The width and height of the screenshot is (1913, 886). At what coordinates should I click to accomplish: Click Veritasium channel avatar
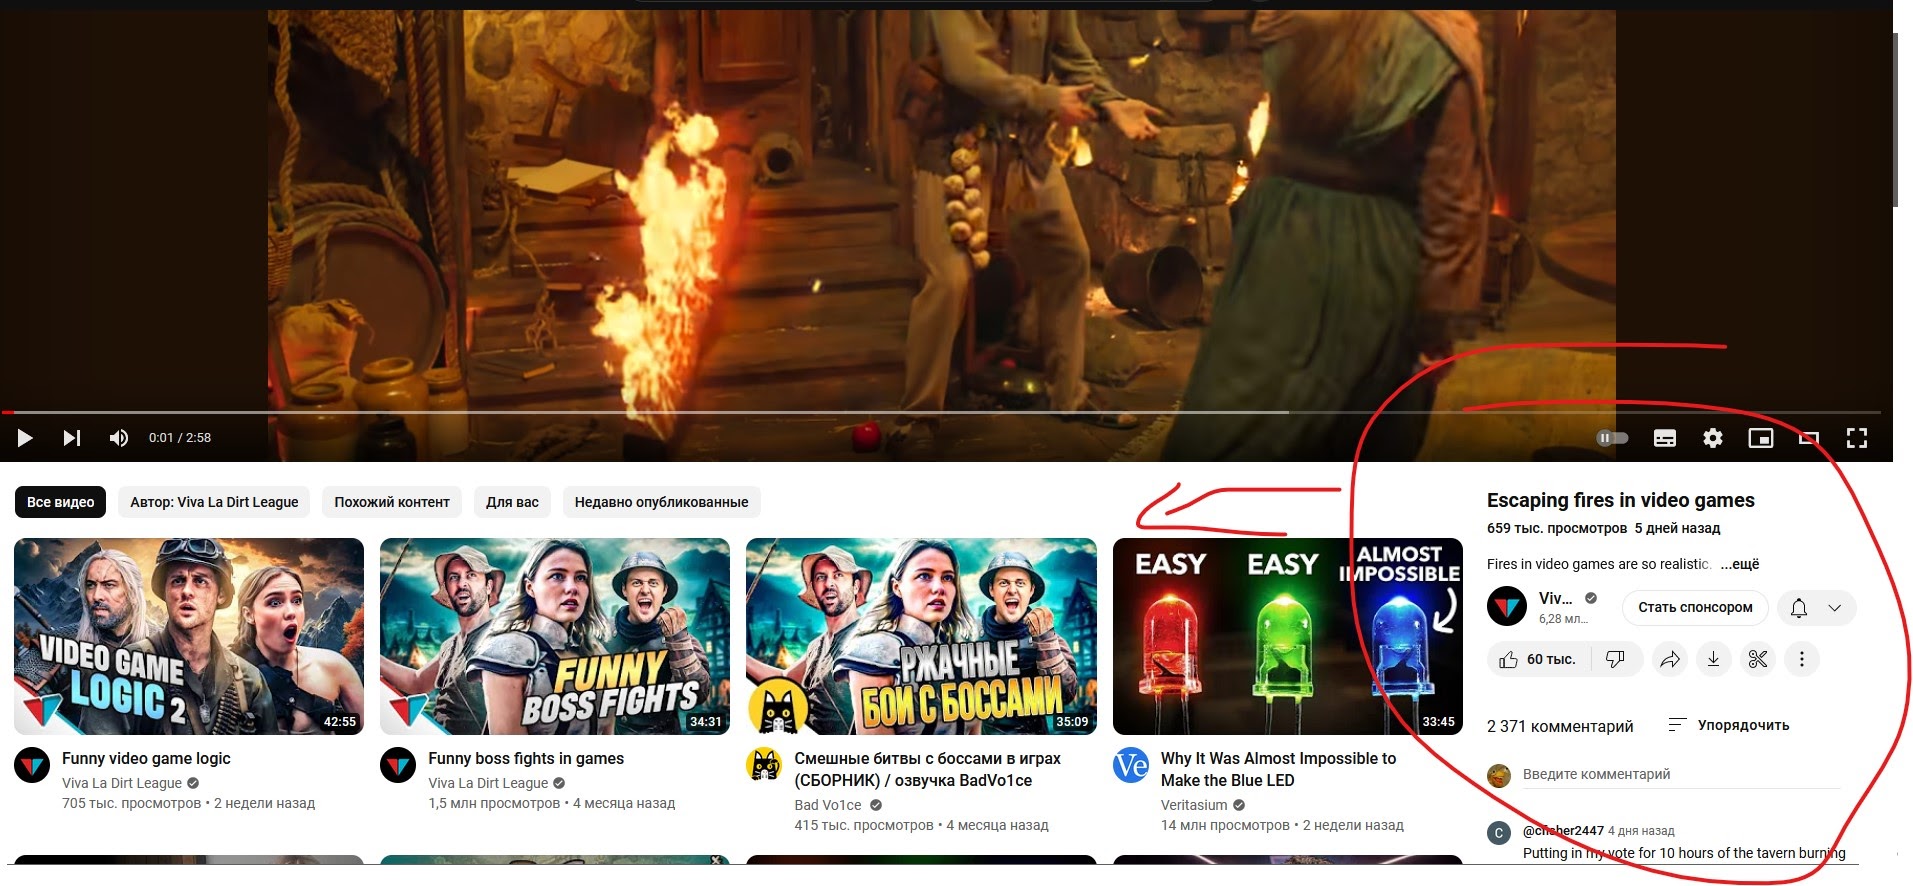pos(1131,766)
